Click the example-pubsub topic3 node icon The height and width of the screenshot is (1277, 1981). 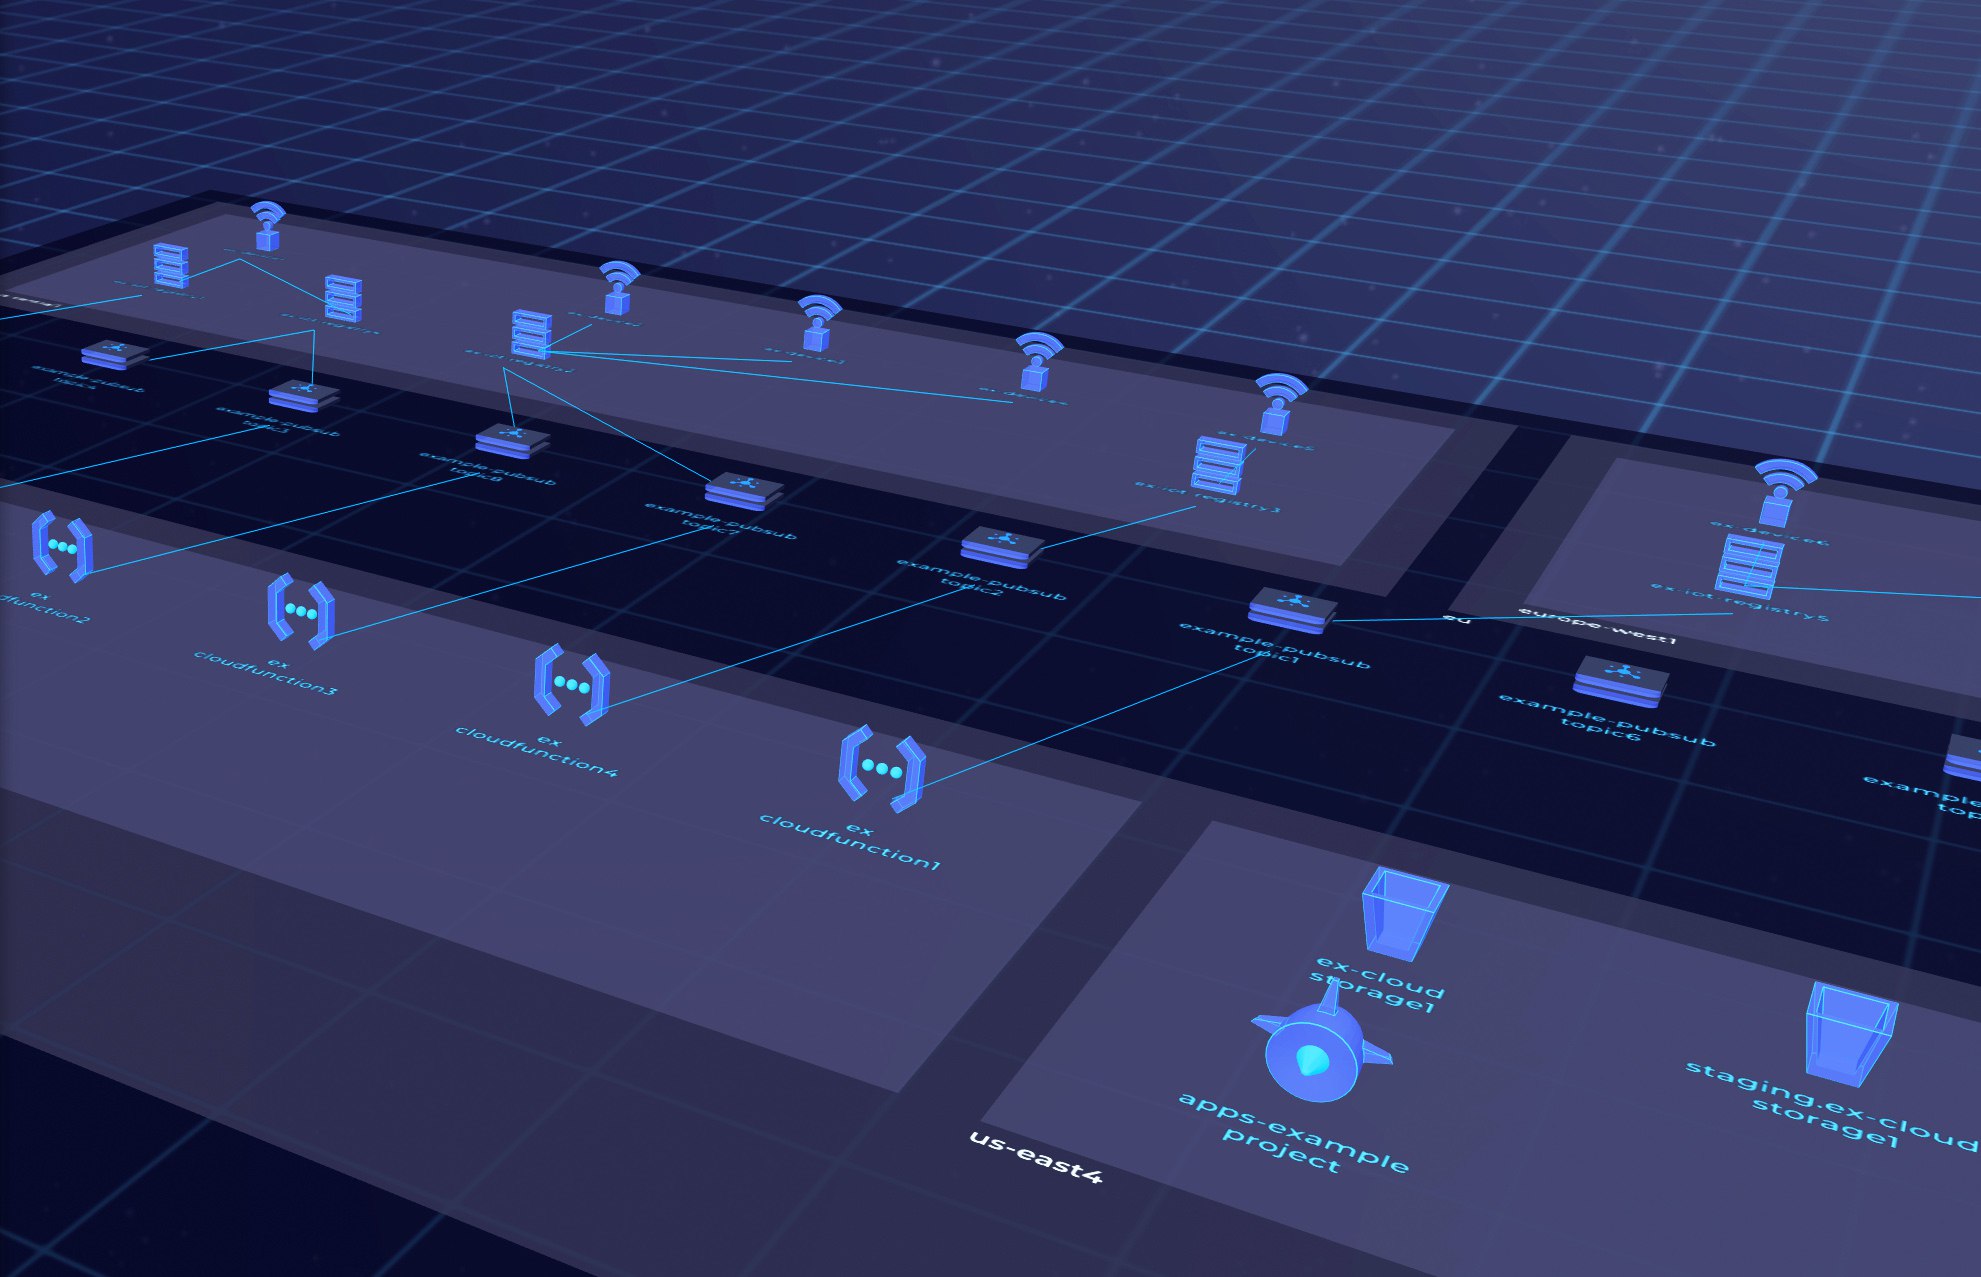pyautogui.click(x=303, y=395)
